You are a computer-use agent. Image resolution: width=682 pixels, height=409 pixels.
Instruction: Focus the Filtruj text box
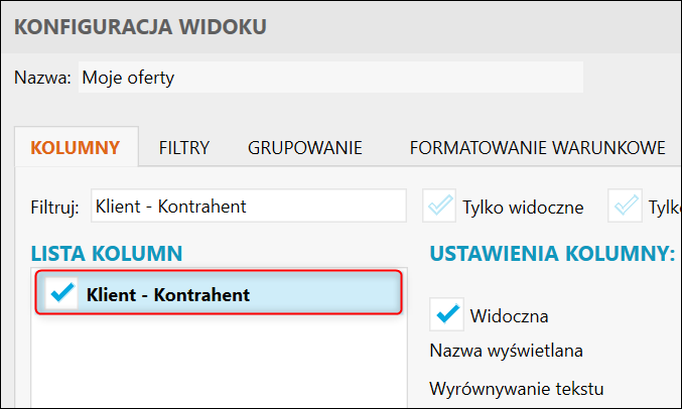pyautogui.click(x=248, y=207)
